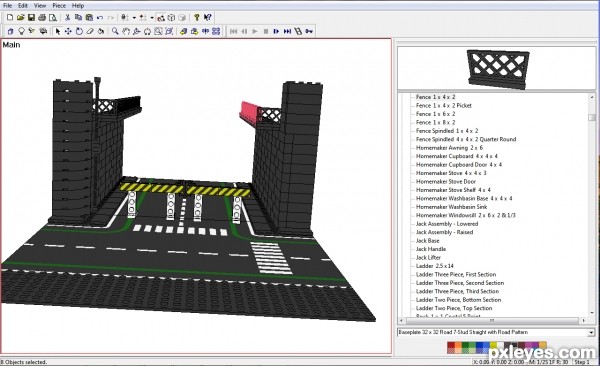The width and height of the screenshot is (600, 366).
Task: Open the dropdown arrow beside the lock icon
Action: click(x=134, y=18)
